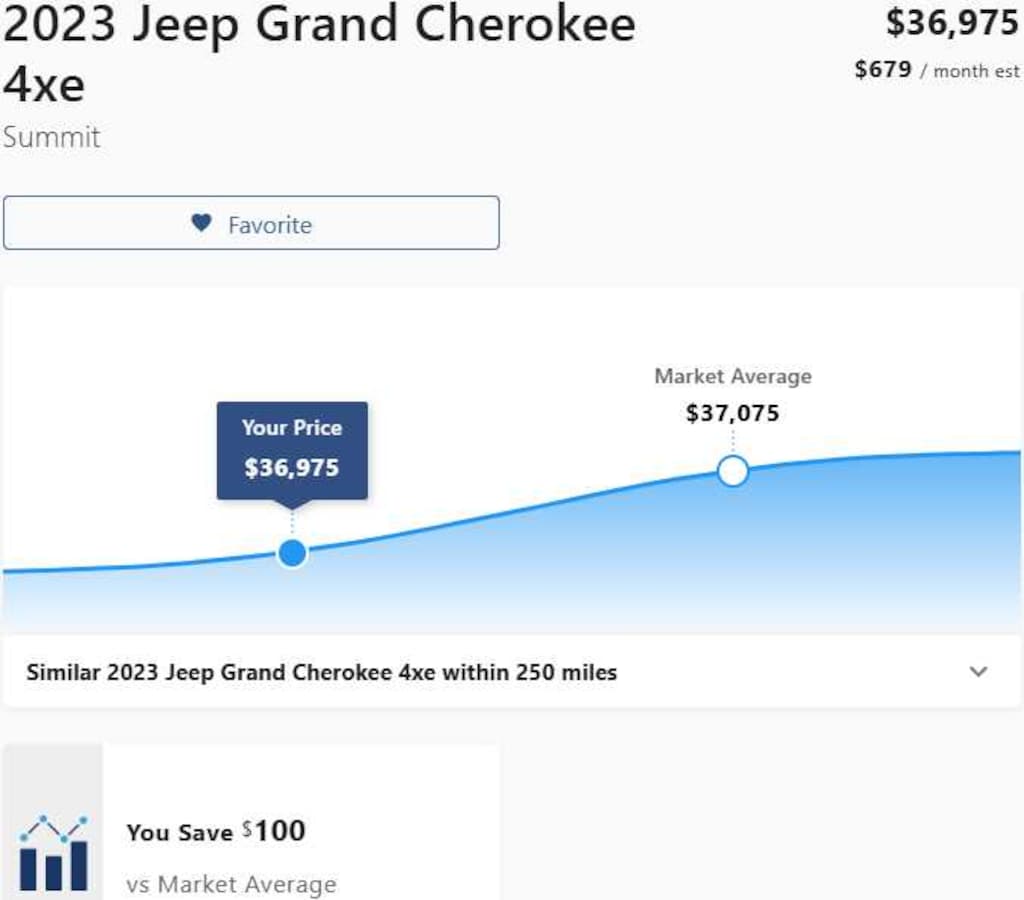1024x900 pixels.
Task: Click the filled blue Your Price dot
Action: tap(292, 553)
